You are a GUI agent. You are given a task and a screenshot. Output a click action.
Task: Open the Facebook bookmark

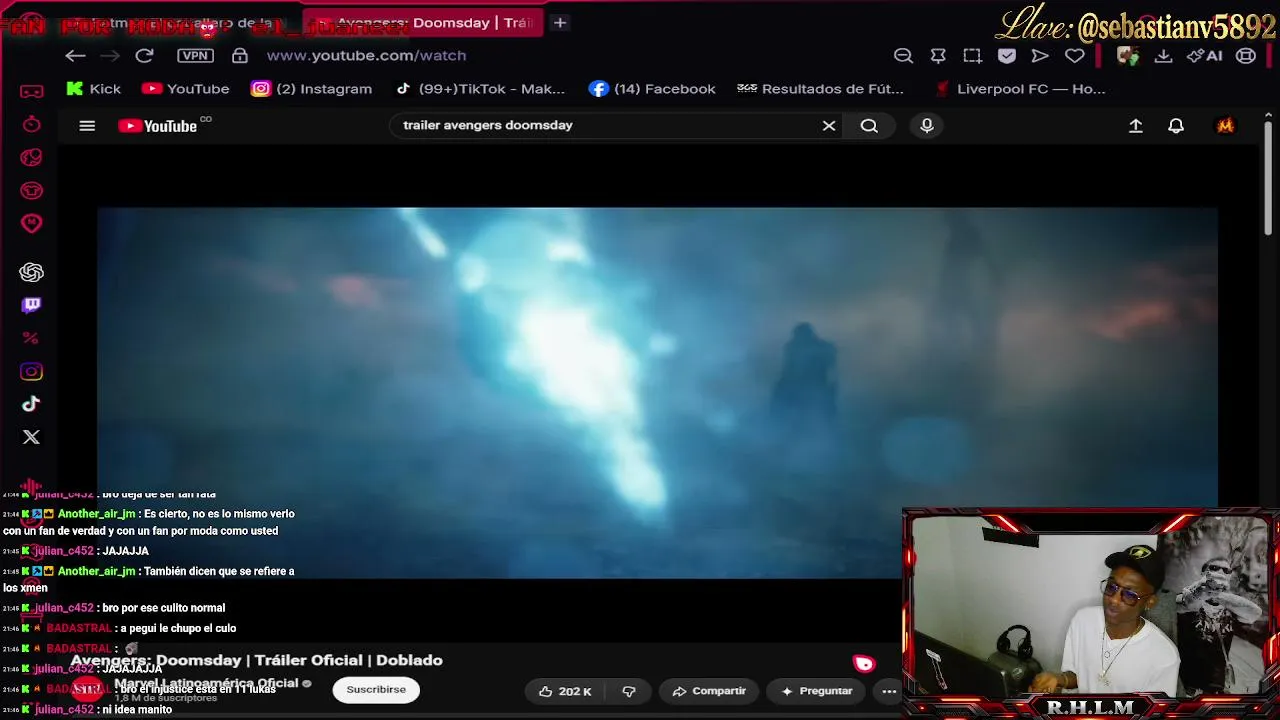[652, 89]
